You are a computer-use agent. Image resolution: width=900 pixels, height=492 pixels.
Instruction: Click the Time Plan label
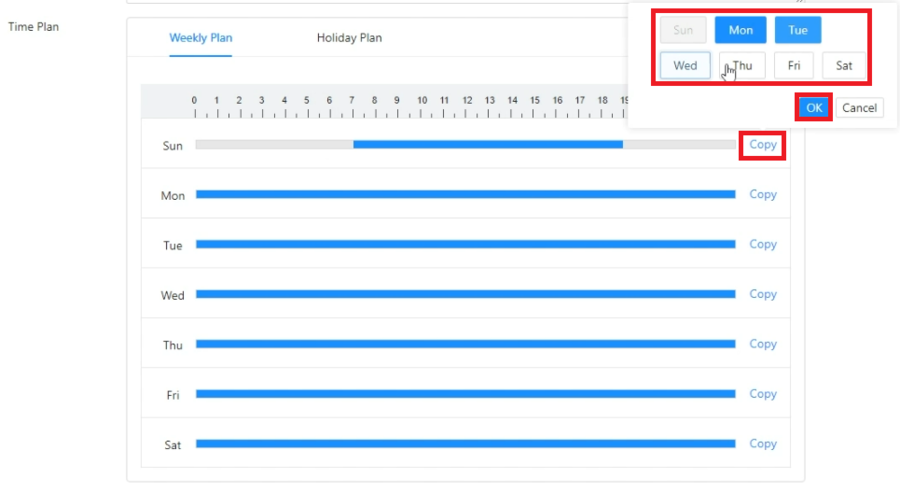click(33, 27)
